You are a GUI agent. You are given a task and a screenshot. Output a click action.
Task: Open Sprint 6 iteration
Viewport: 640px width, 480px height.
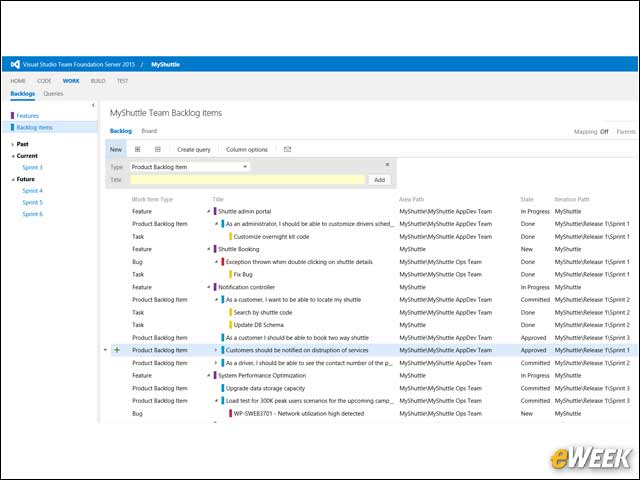(33, 214)
